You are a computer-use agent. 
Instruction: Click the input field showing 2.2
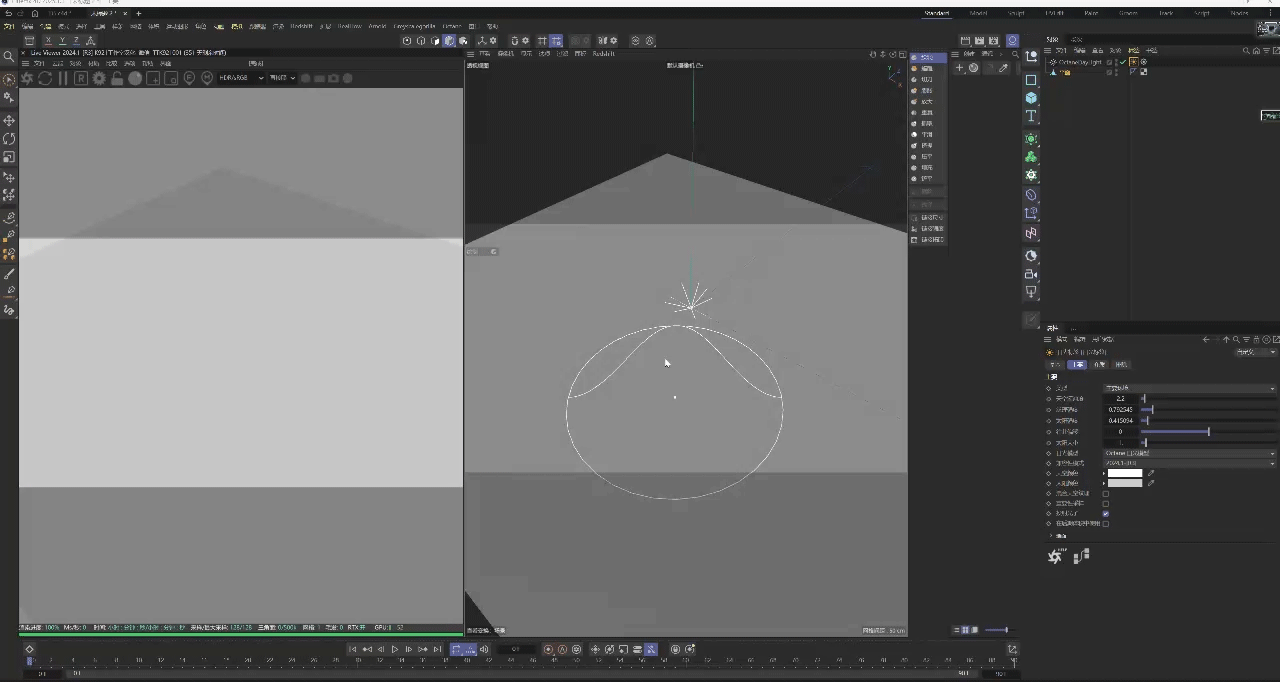pyautogui.click(x=1120, y=399)
